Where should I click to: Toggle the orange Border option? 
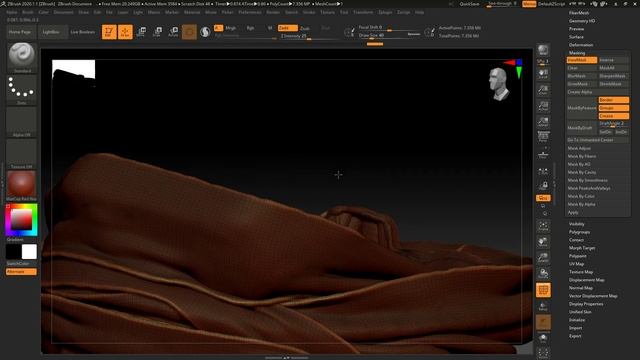click(613, 100)
